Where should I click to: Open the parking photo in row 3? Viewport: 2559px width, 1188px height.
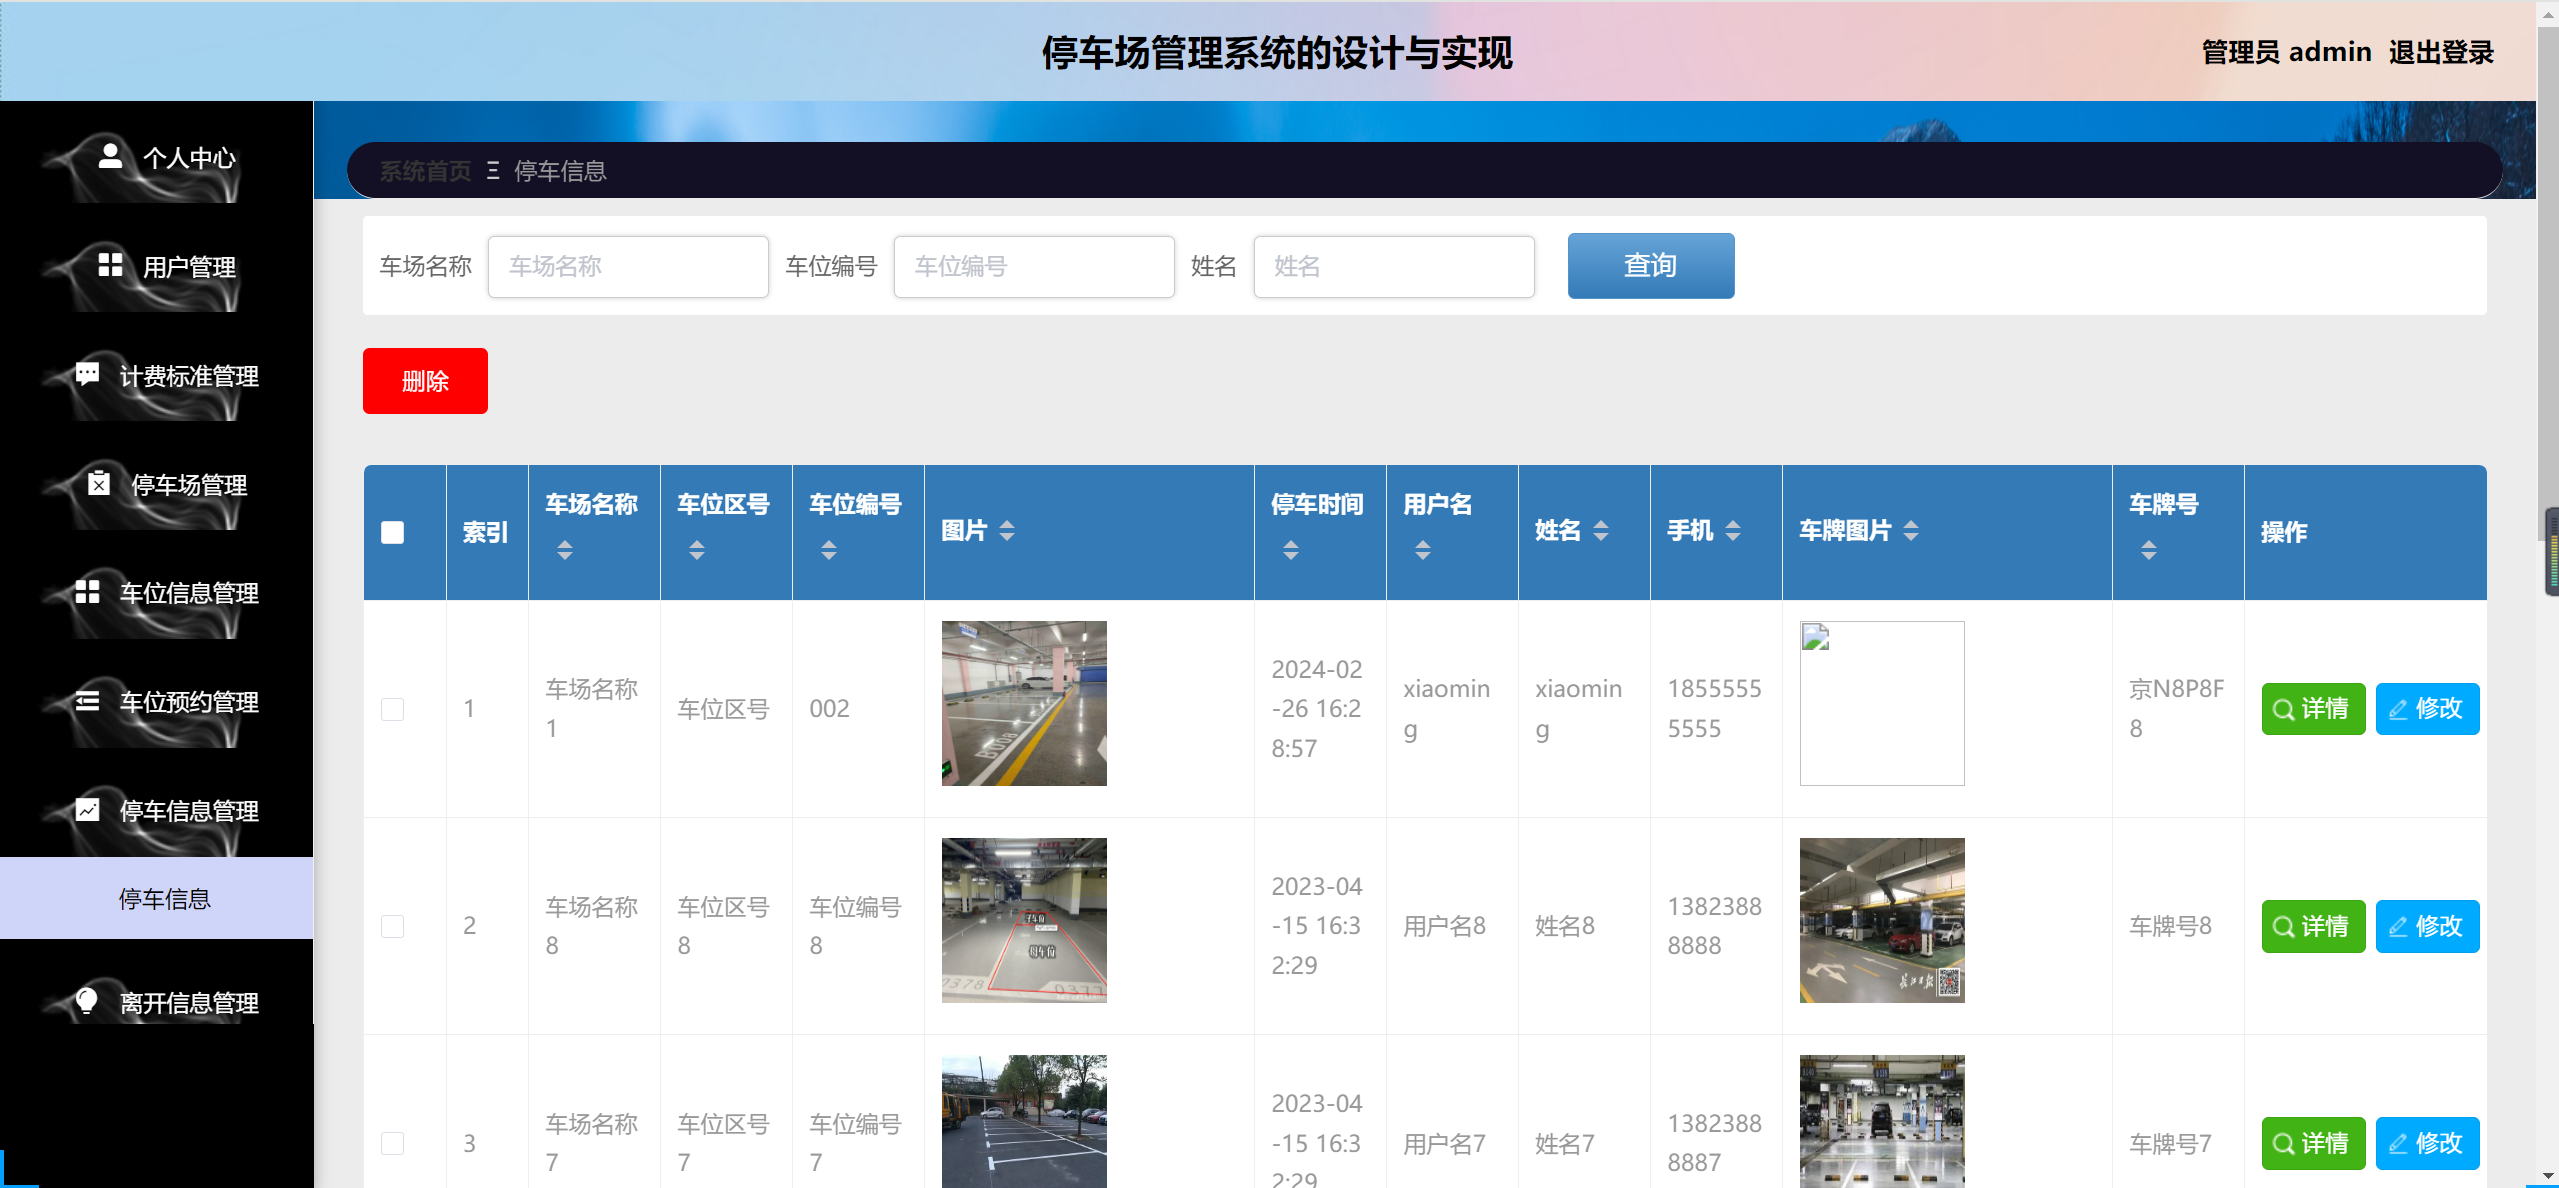click(1024, 1121)
